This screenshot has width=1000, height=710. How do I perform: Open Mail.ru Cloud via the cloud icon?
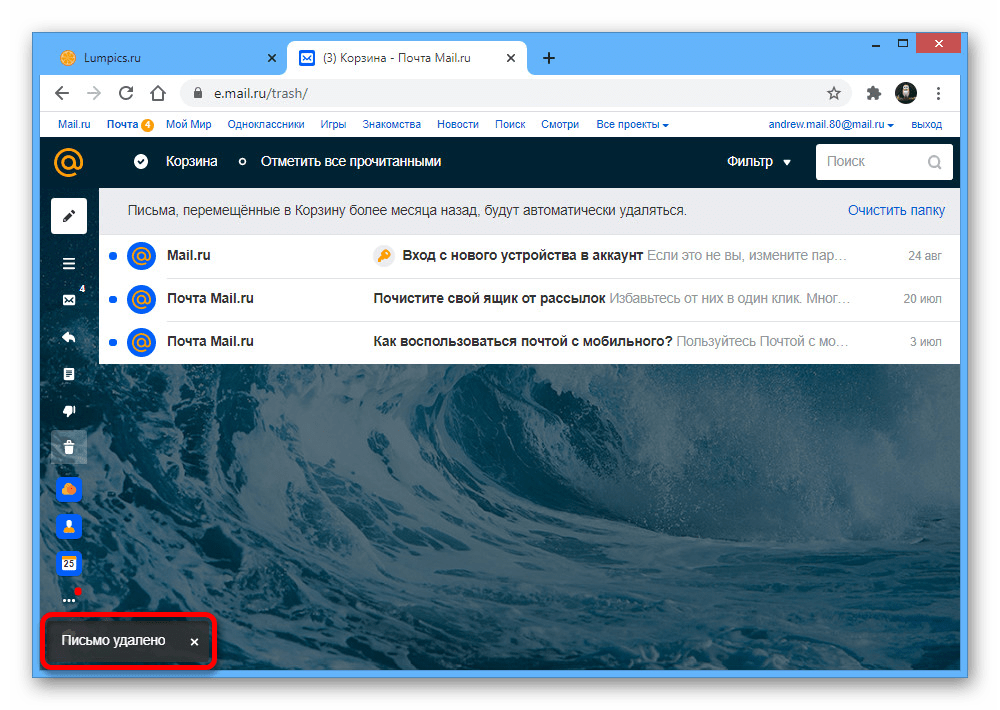tap(68, 489)
